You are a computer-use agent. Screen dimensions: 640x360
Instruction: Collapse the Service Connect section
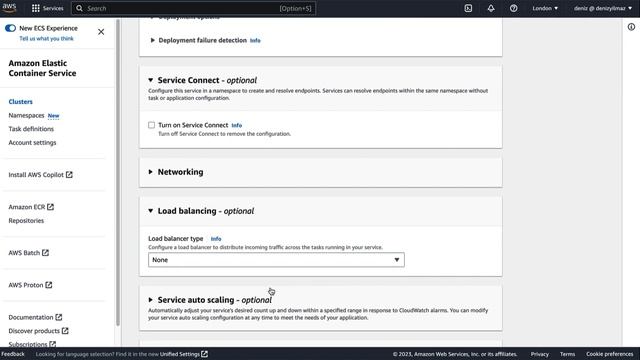click(x=151, y=80)
